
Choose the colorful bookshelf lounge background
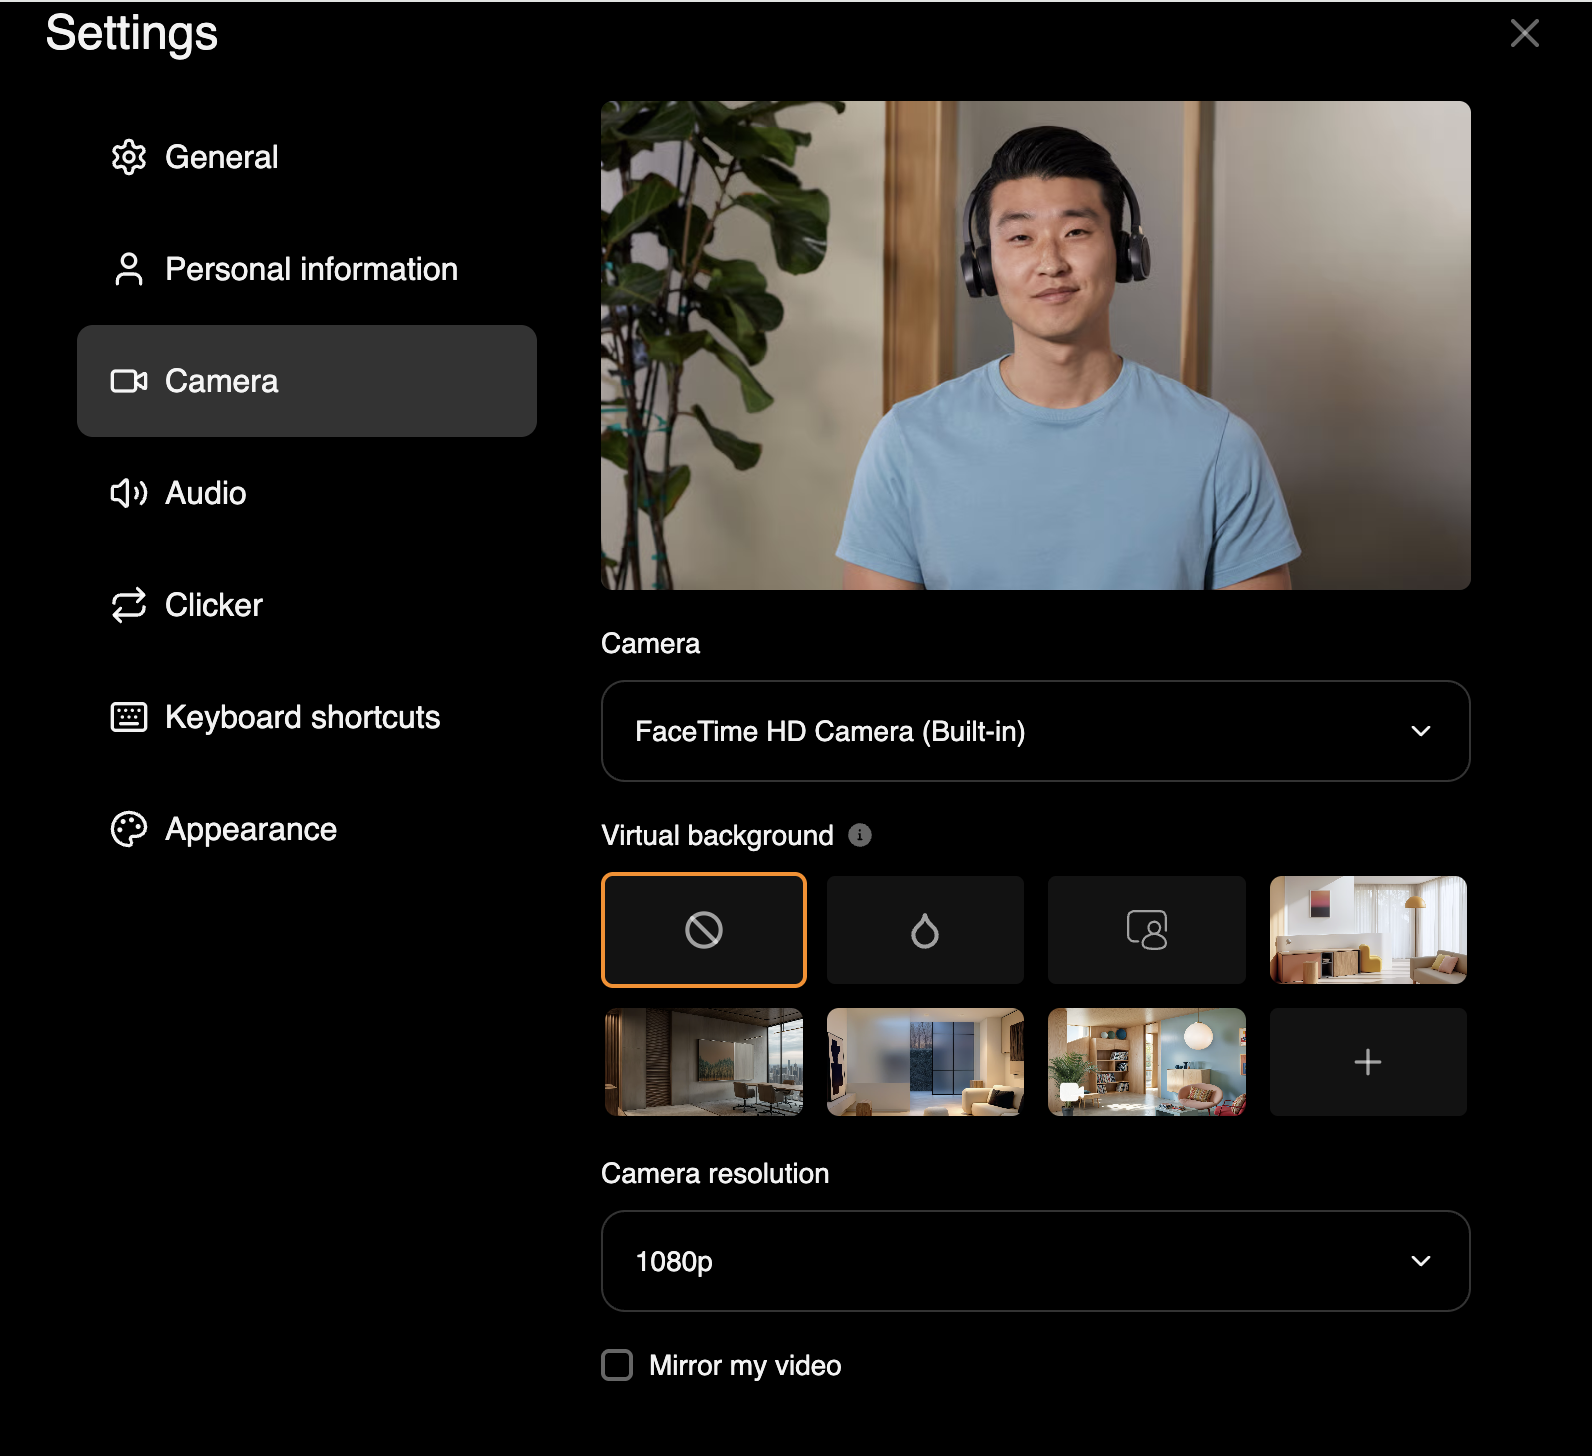(1147, 1062)
